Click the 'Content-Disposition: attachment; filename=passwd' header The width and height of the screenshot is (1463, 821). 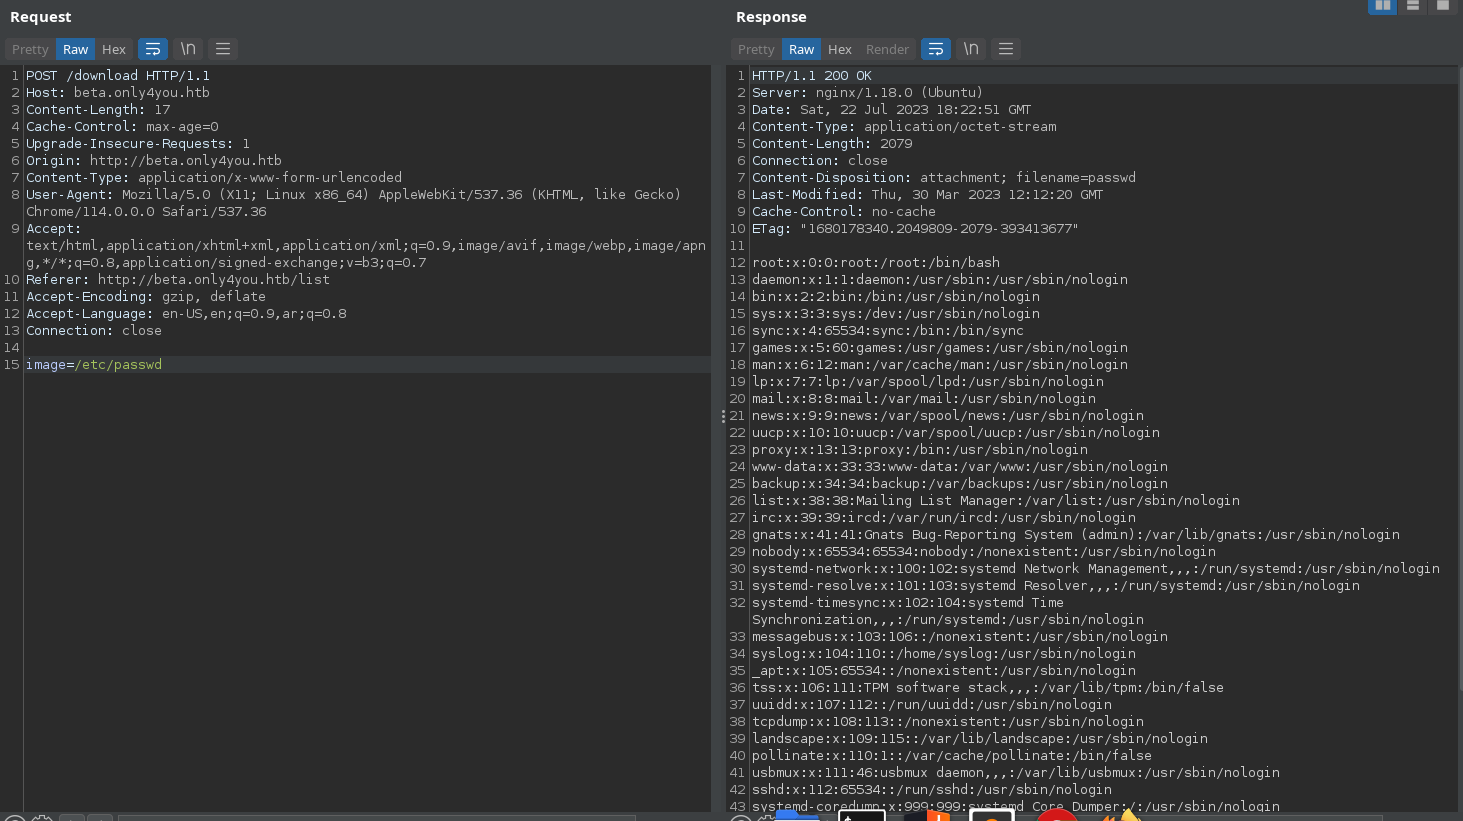coord(944,177)
